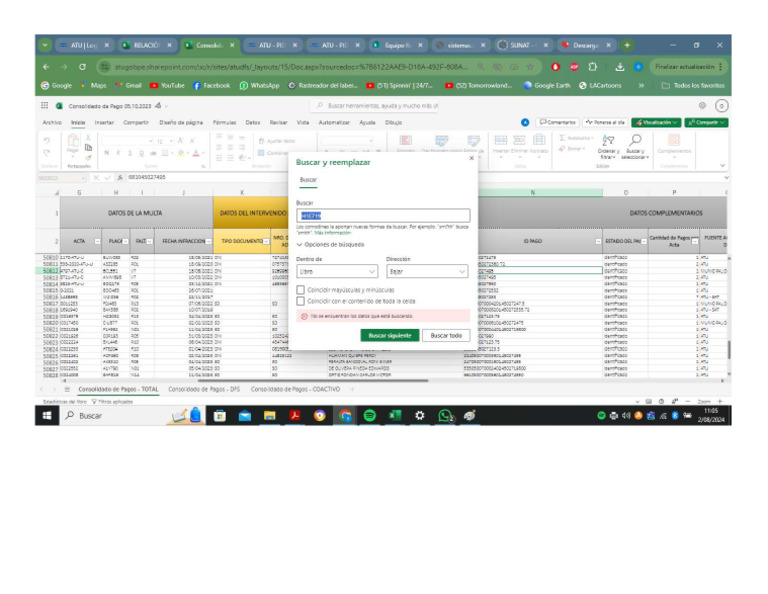Click the Buscar todo button
The image size is (768, 594).
(x=446, y=335)
